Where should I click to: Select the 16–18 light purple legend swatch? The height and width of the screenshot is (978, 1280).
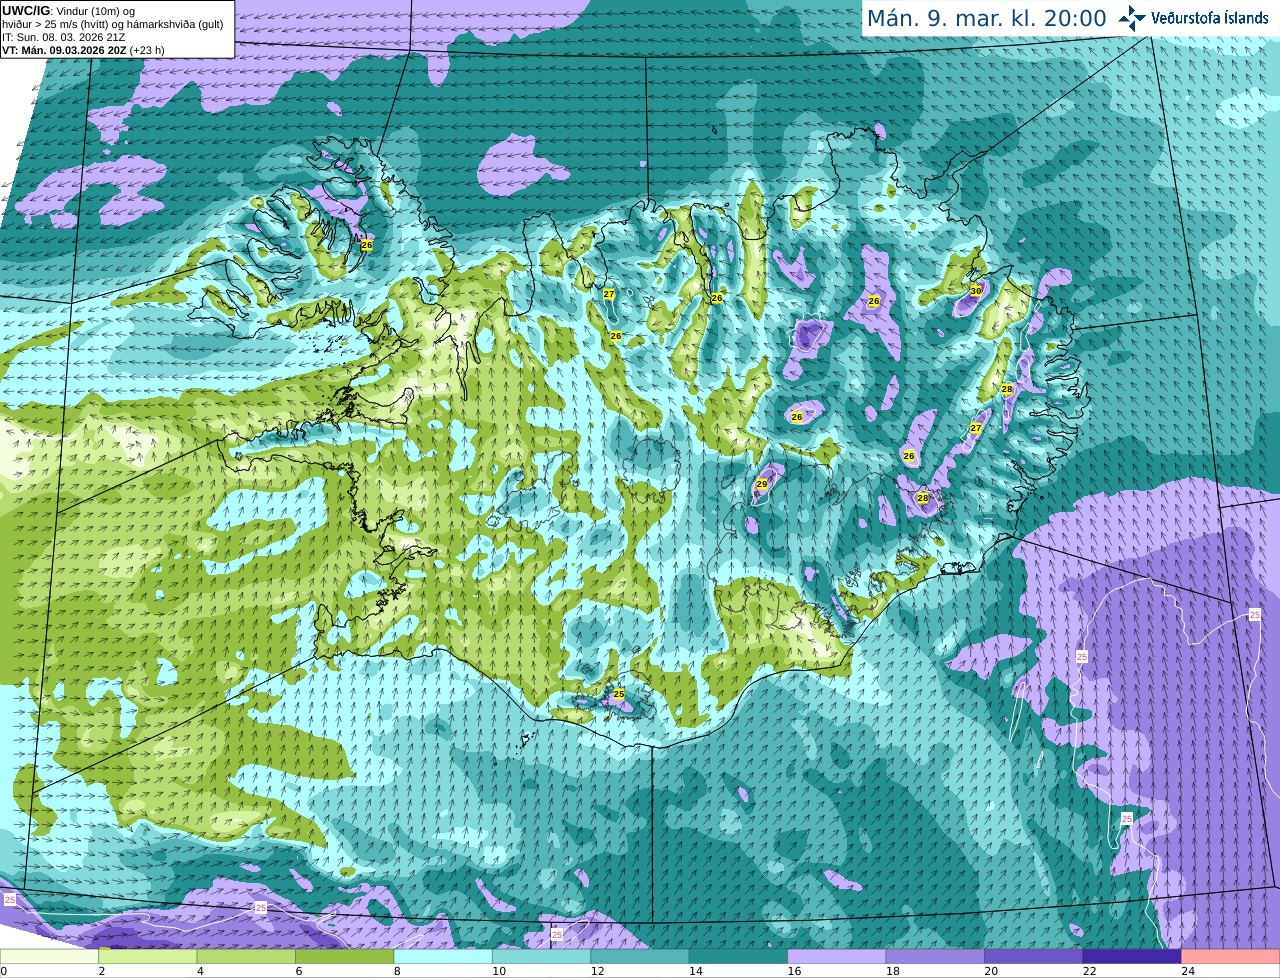point(837,957)
